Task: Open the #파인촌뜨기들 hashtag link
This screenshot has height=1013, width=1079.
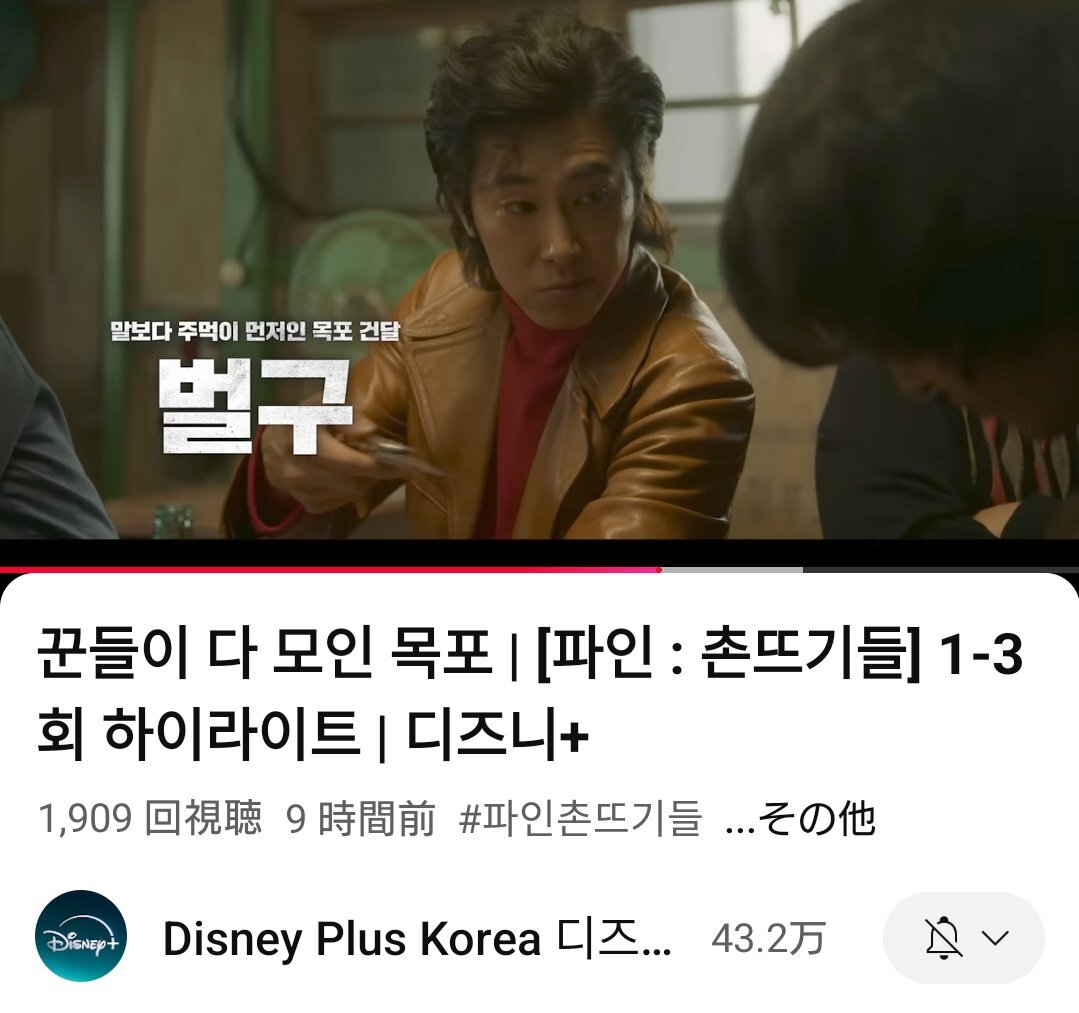Action: tap(580, 818)
